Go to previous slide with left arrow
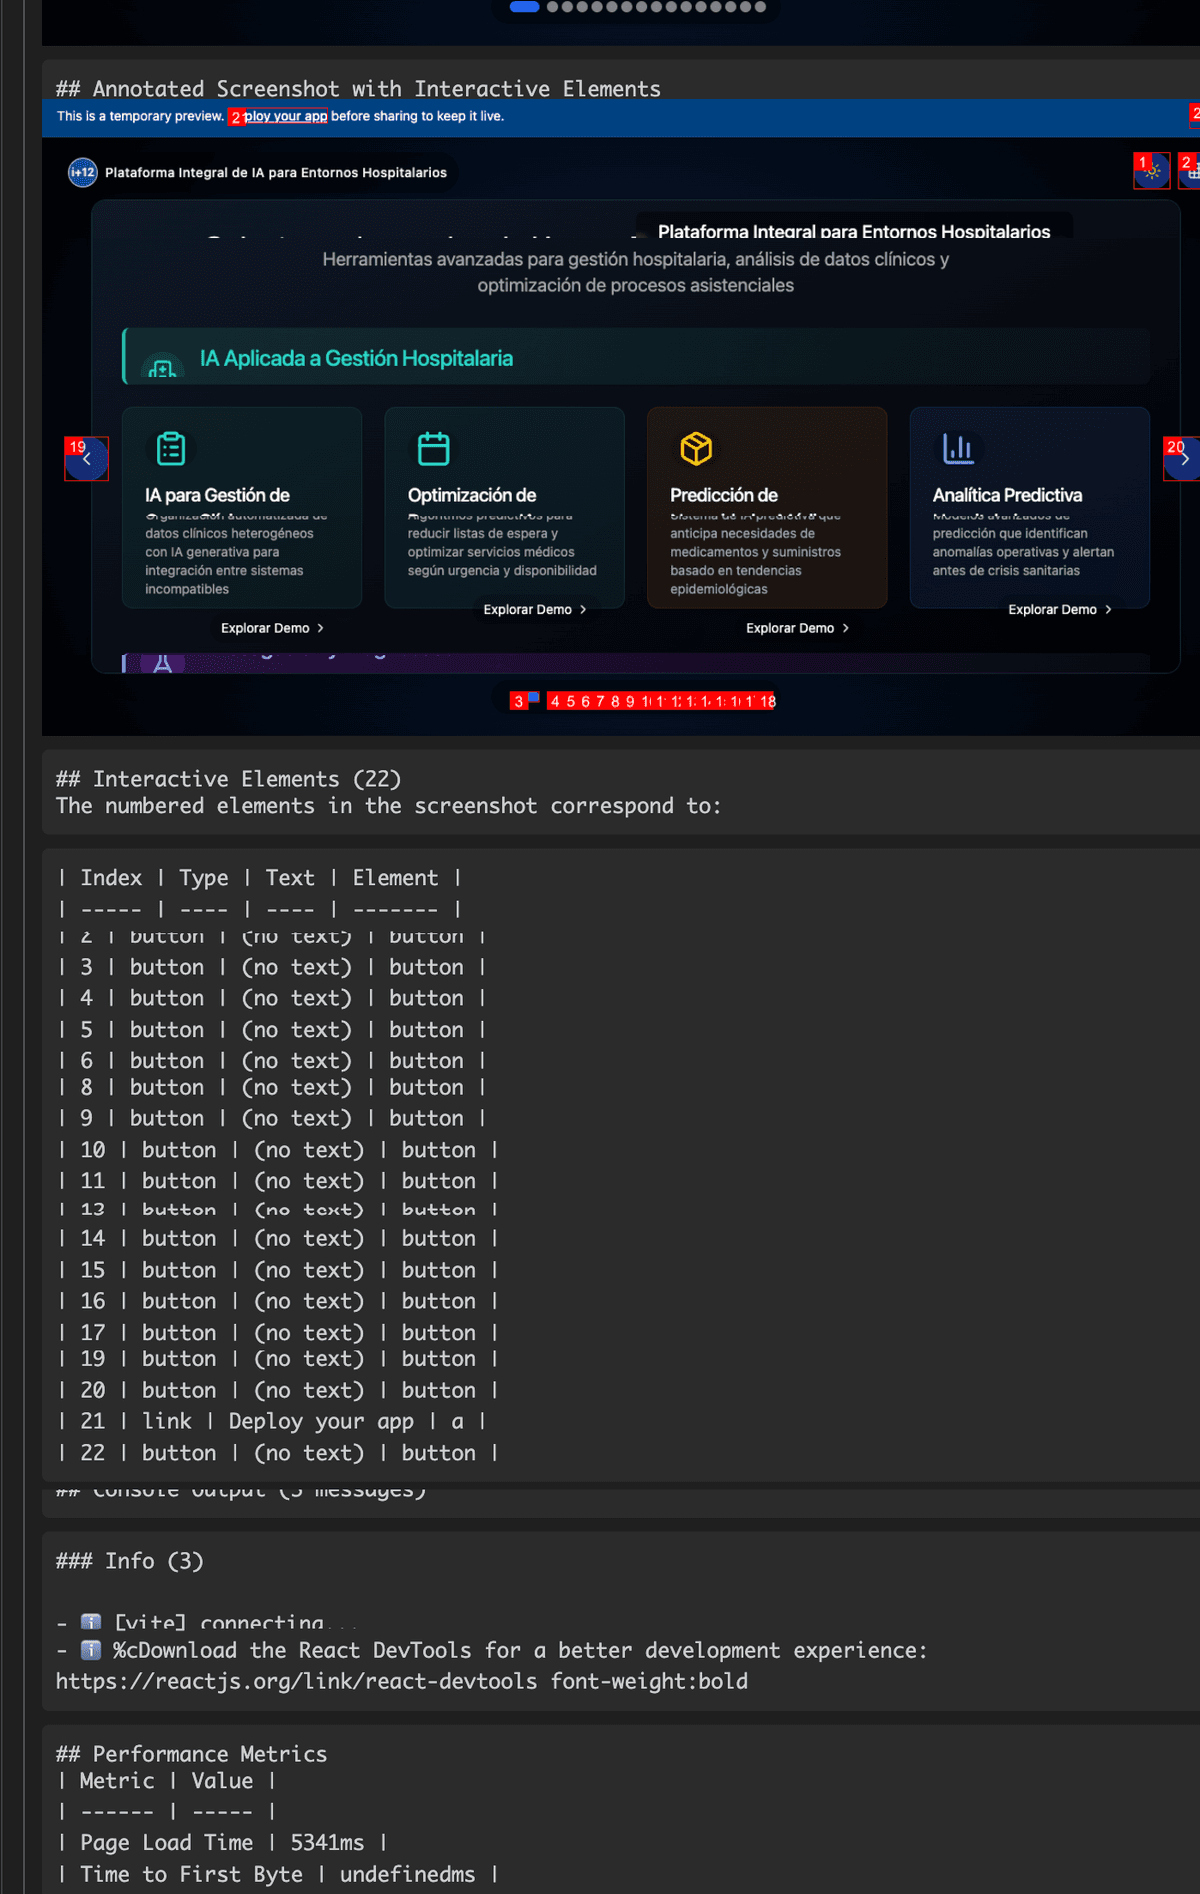 tap(87, 459)
